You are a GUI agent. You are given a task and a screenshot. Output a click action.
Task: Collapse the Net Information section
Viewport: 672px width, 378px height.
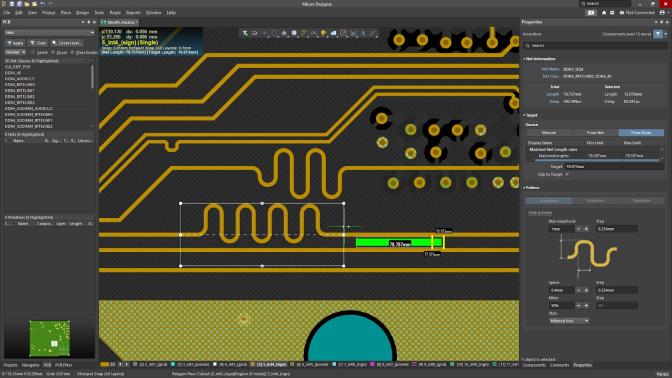(x=539, y=59)
